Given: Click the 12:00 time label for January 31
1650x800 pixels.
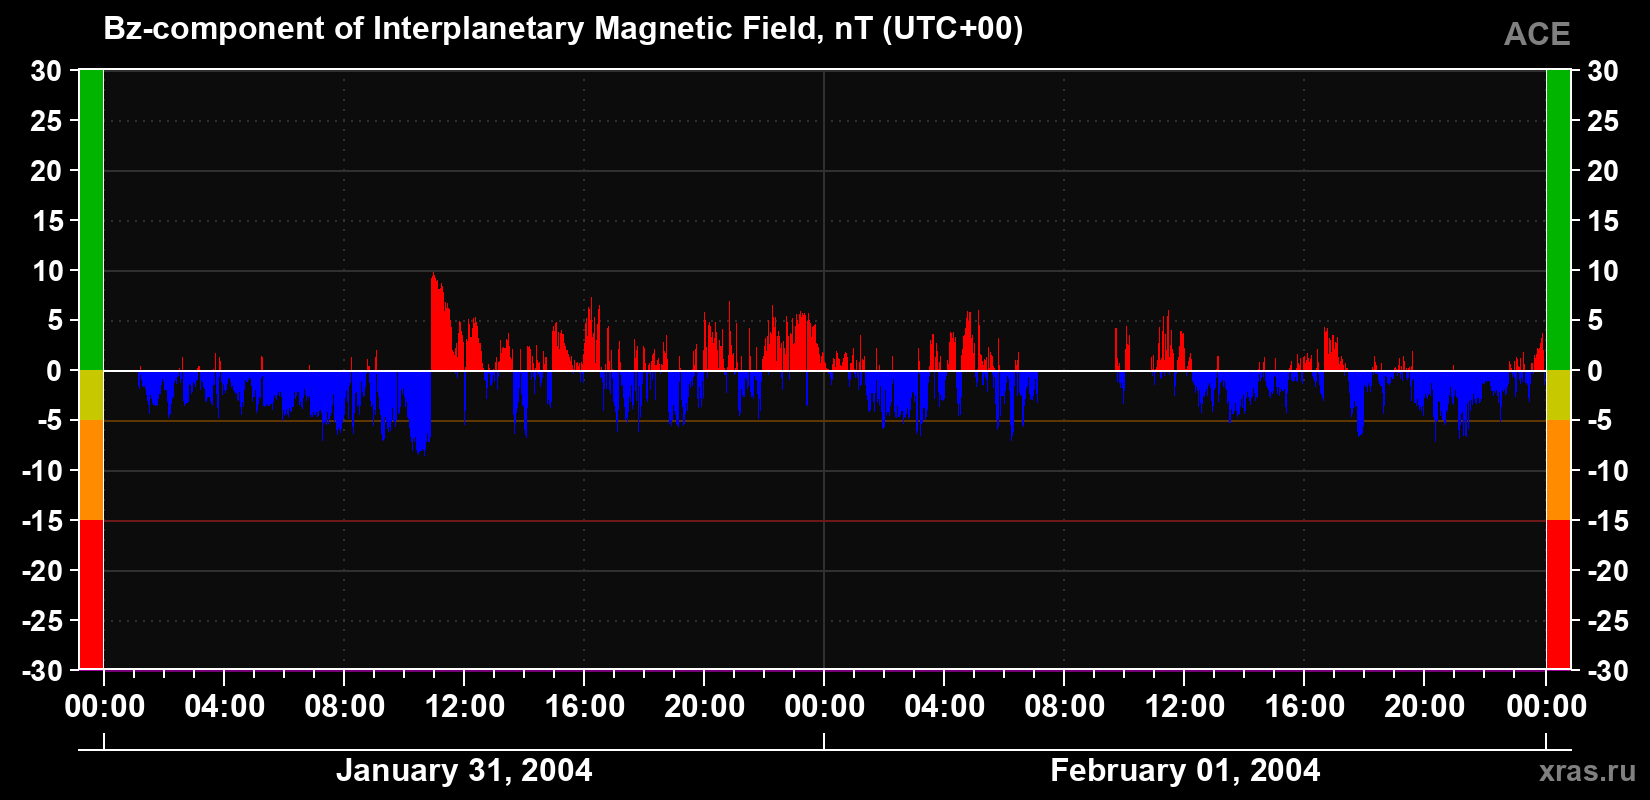Looking at the screenshot, I should [464, 707].
